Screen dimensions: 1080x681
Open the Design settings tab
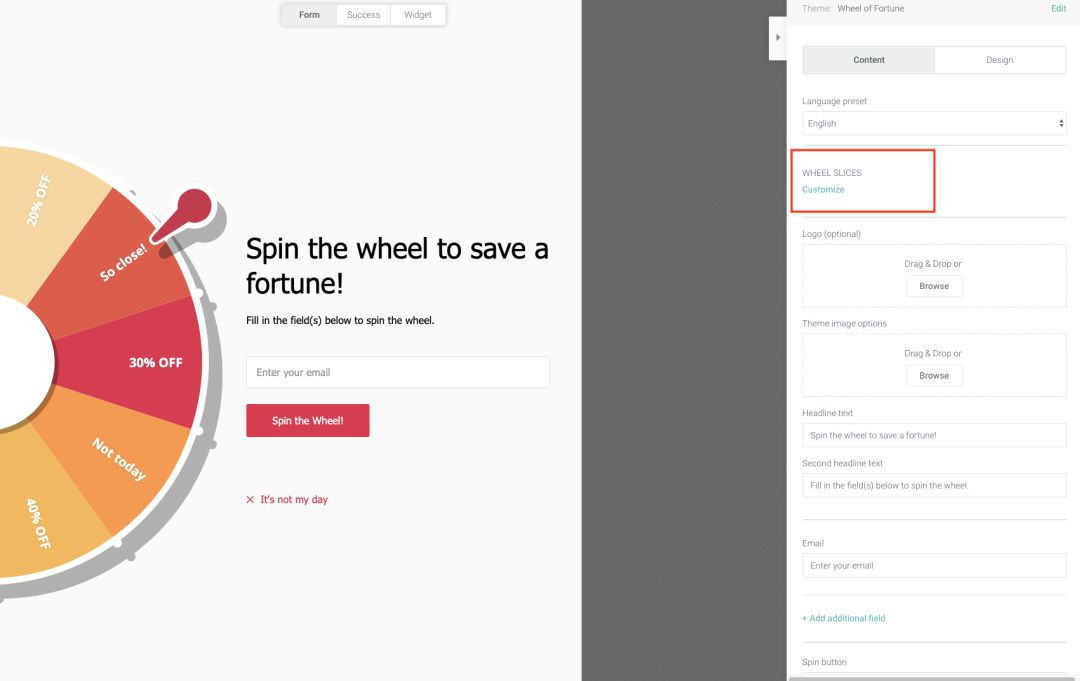point(999,60)
